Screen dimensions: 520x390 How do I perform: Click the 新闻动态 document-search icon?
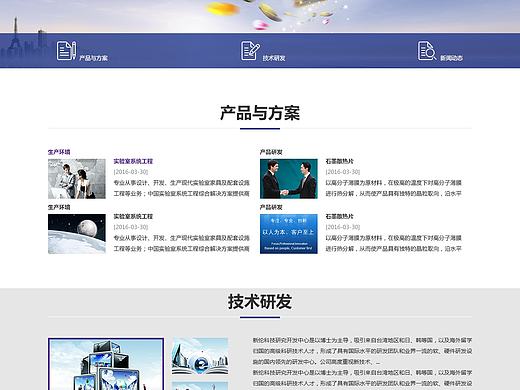point(427,51)
